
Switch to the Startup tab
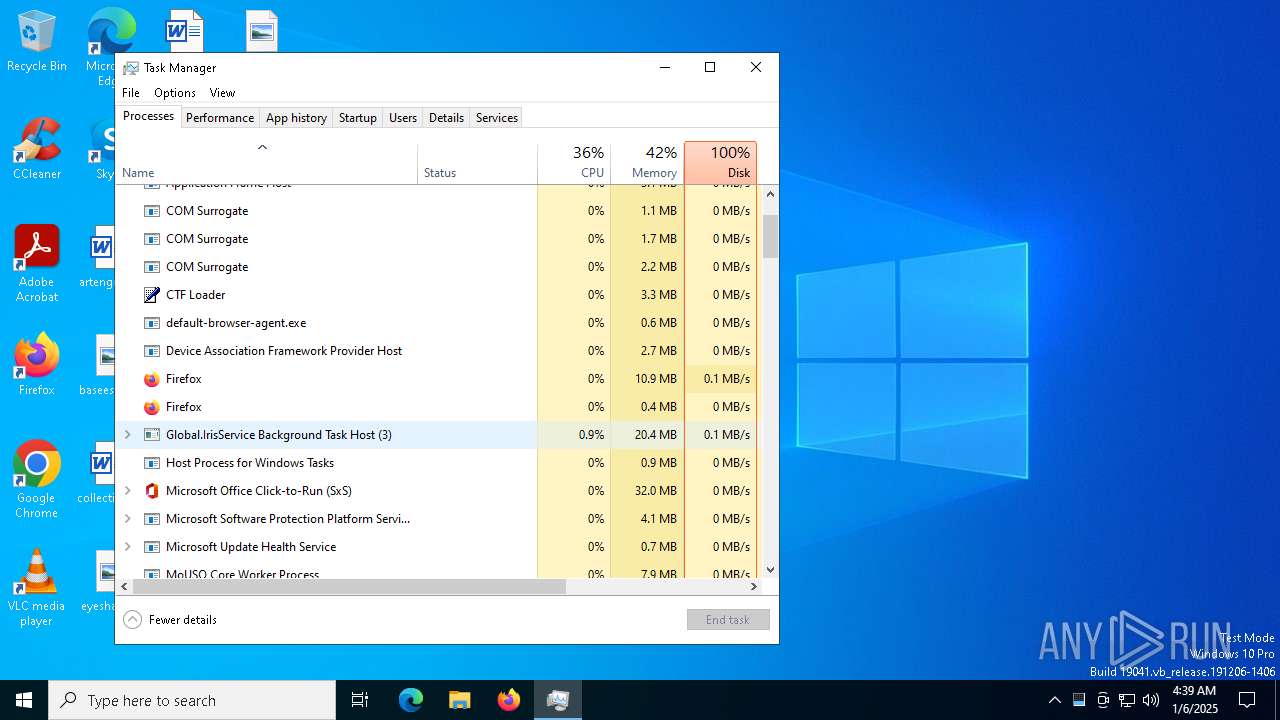click(357, 118)
